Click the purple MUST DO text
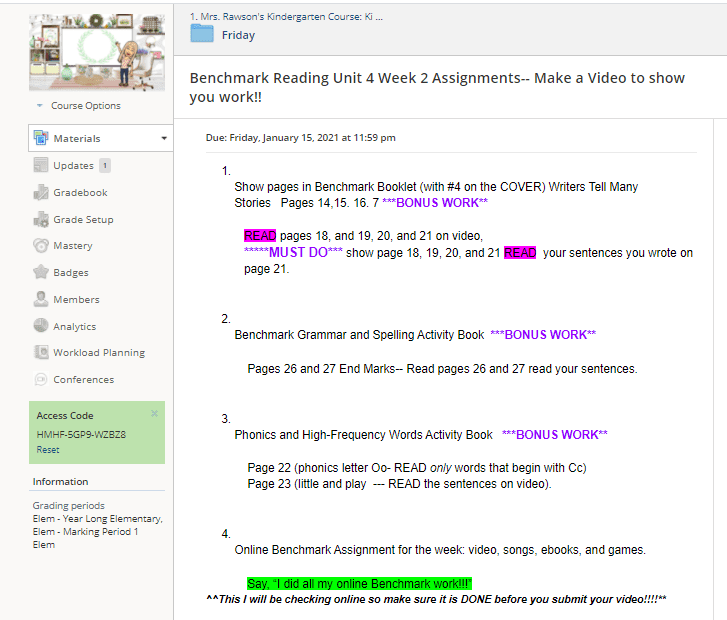Image resolution: width=727 pixels, height=620 pixels. (x=293, y=252)
